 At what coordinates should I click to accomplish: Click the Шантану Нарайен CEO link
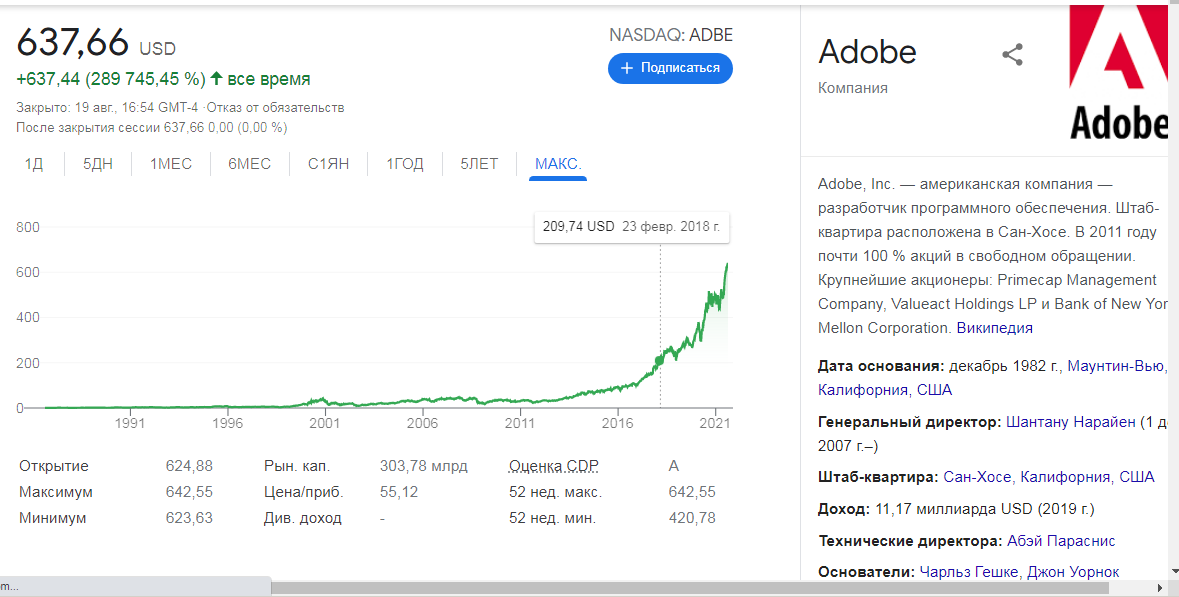click(1070, 422)
